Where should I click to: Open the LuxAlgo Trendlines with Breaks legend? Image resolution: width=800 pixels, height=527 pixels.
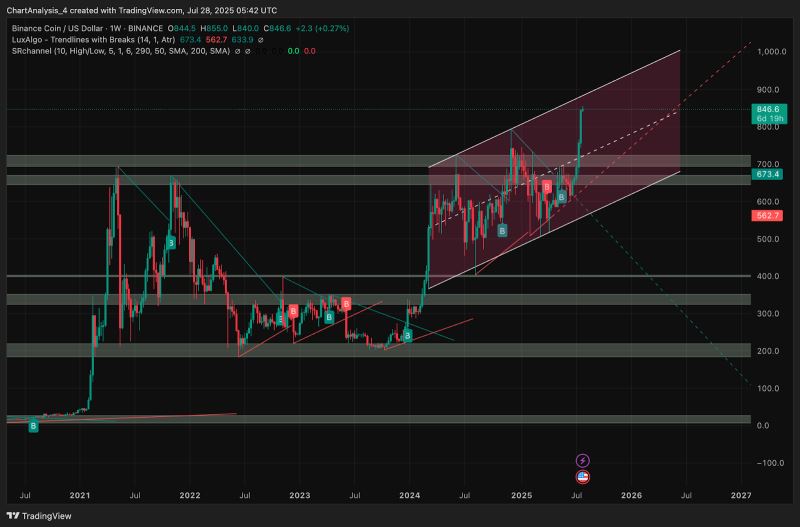coord(72,41)
